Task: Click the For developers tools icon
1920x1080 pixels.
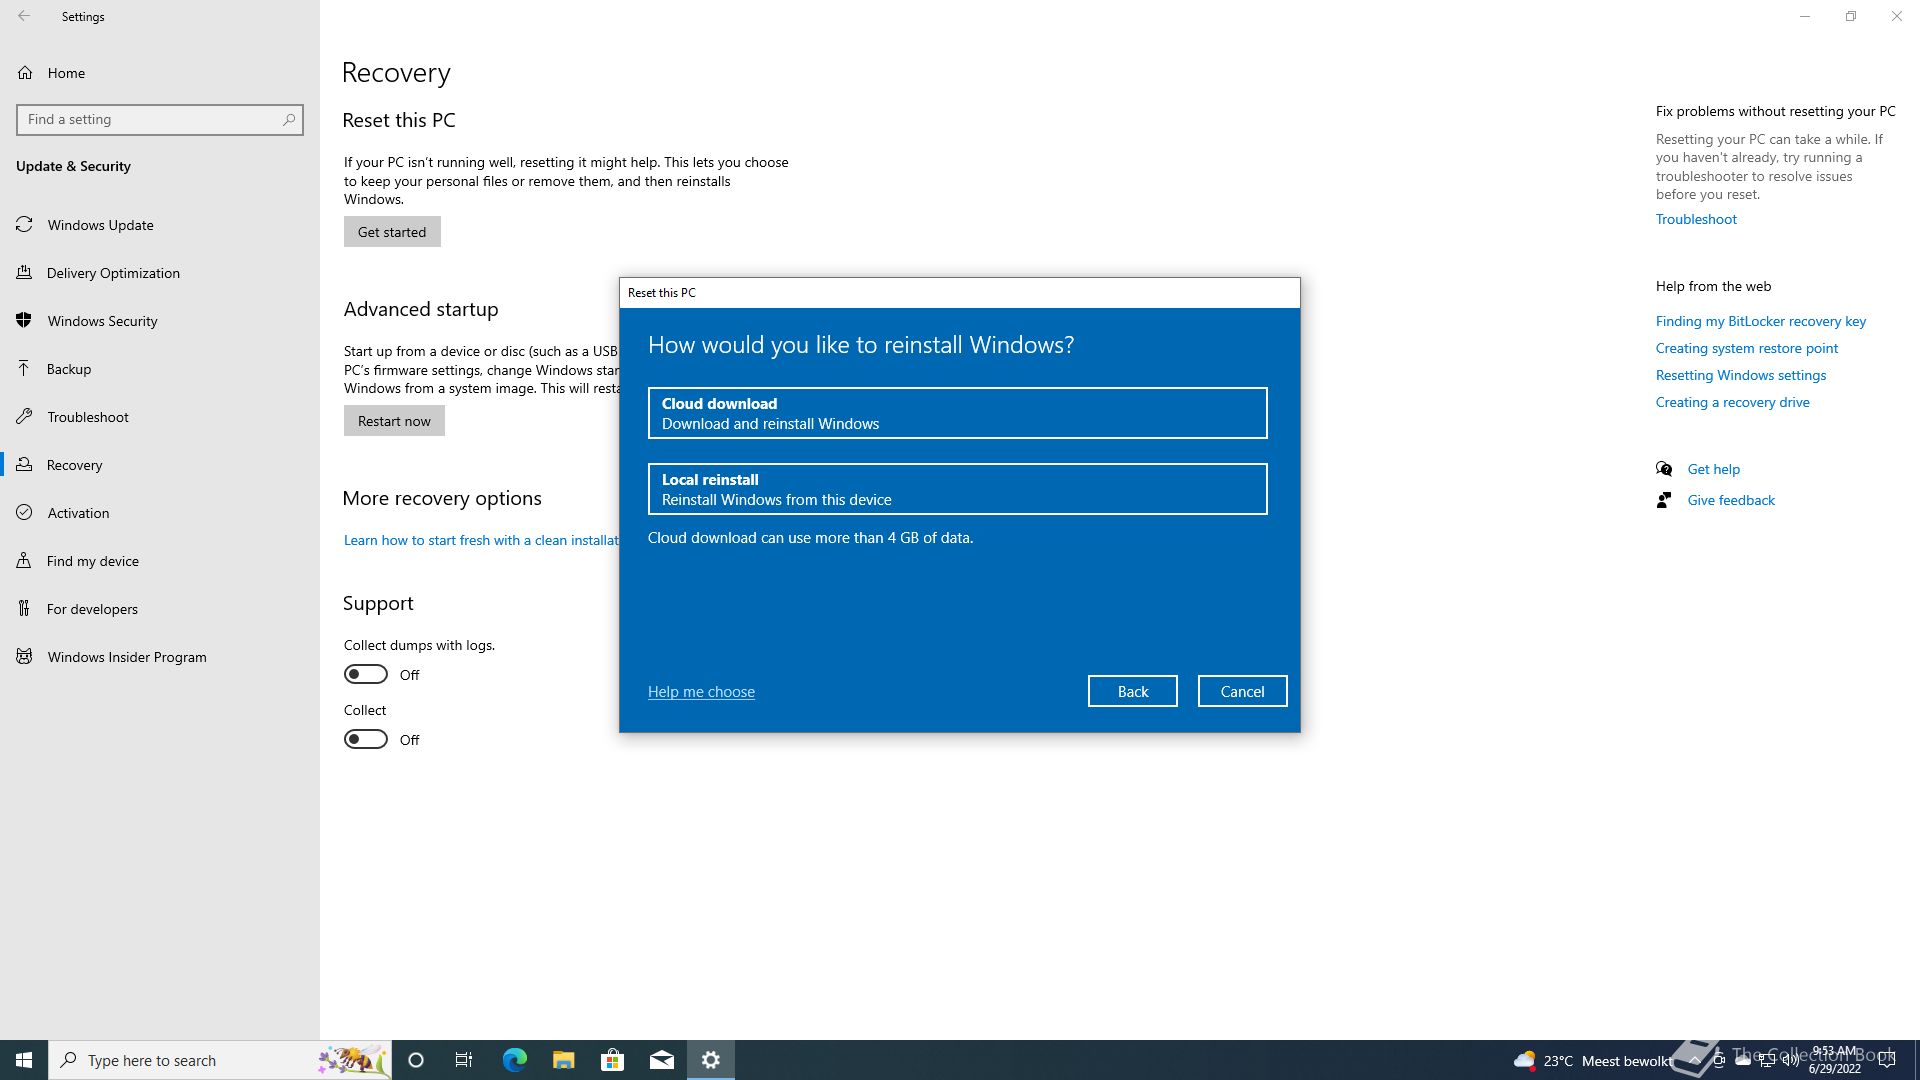Action: [24, 609]
